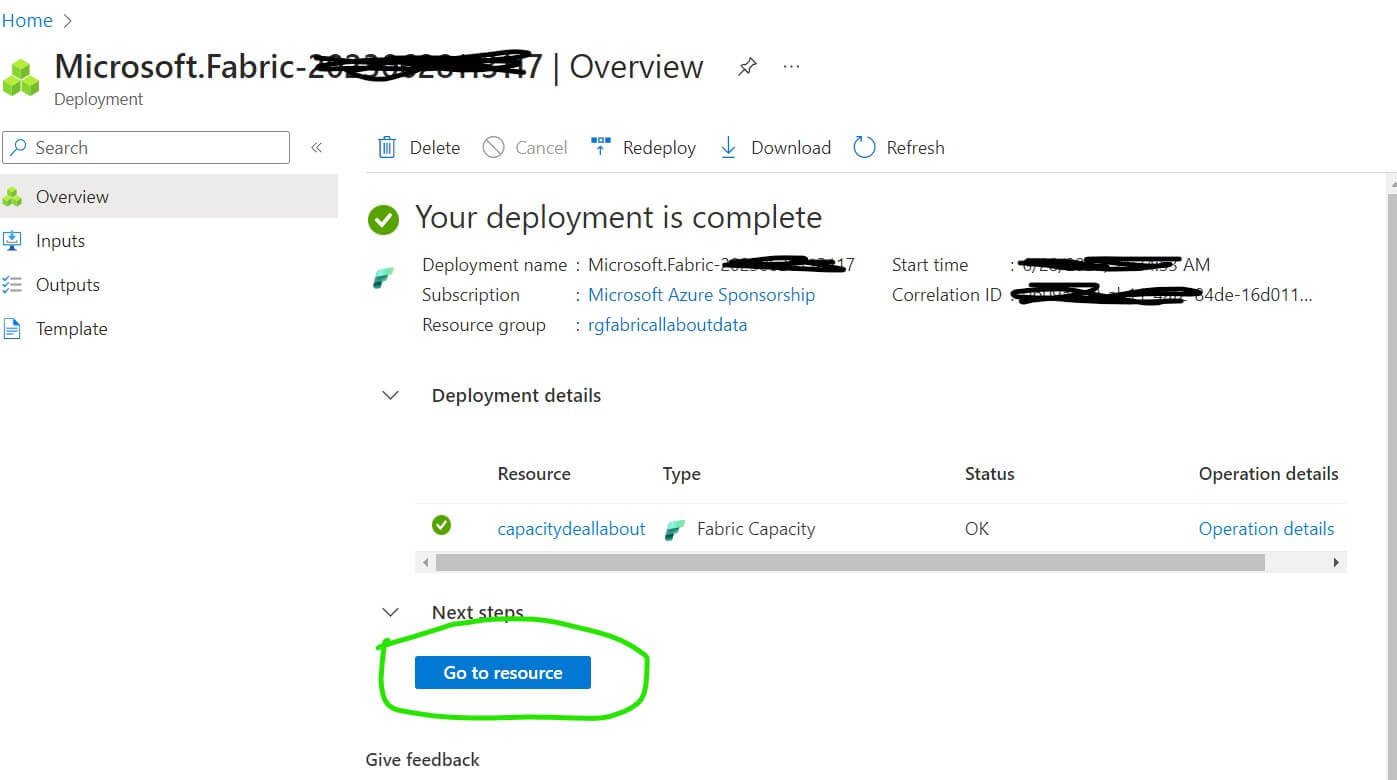Image resolution: width=1397 pixels, height=780 pixels.
Task: Open the Microsoft Azure Sponsorship subscription link
Action: 701,295
